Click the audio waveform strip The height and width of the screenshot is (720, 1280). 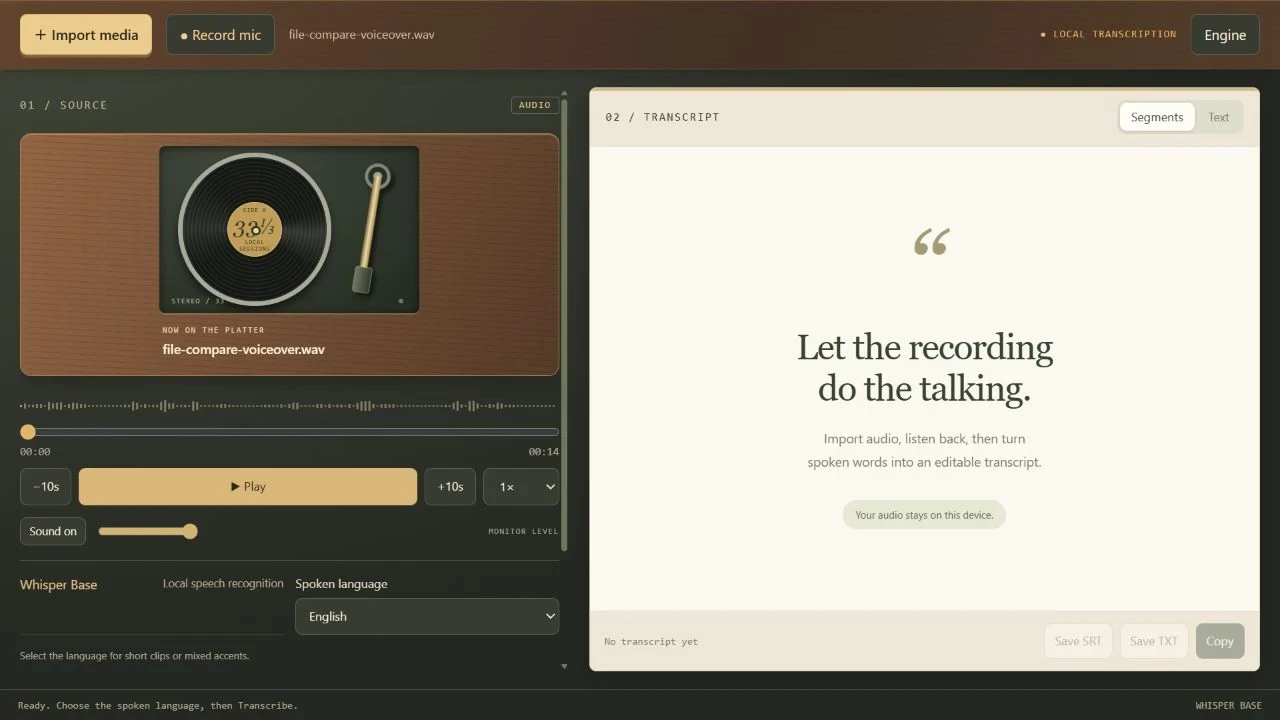289,406
